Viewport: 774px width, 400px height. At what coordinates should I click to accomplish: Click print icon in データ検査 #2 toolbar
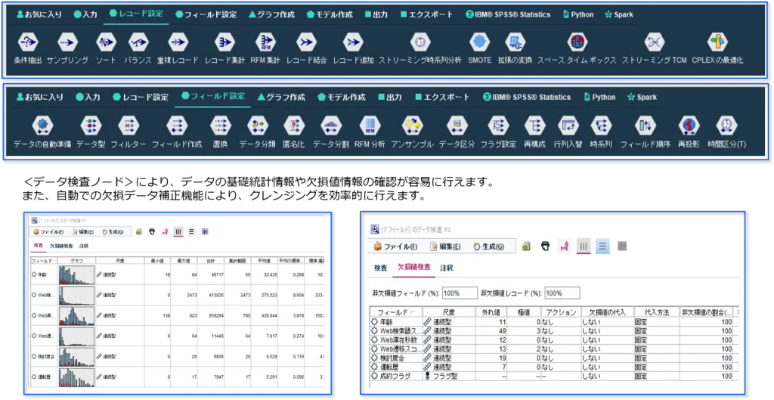546,246
